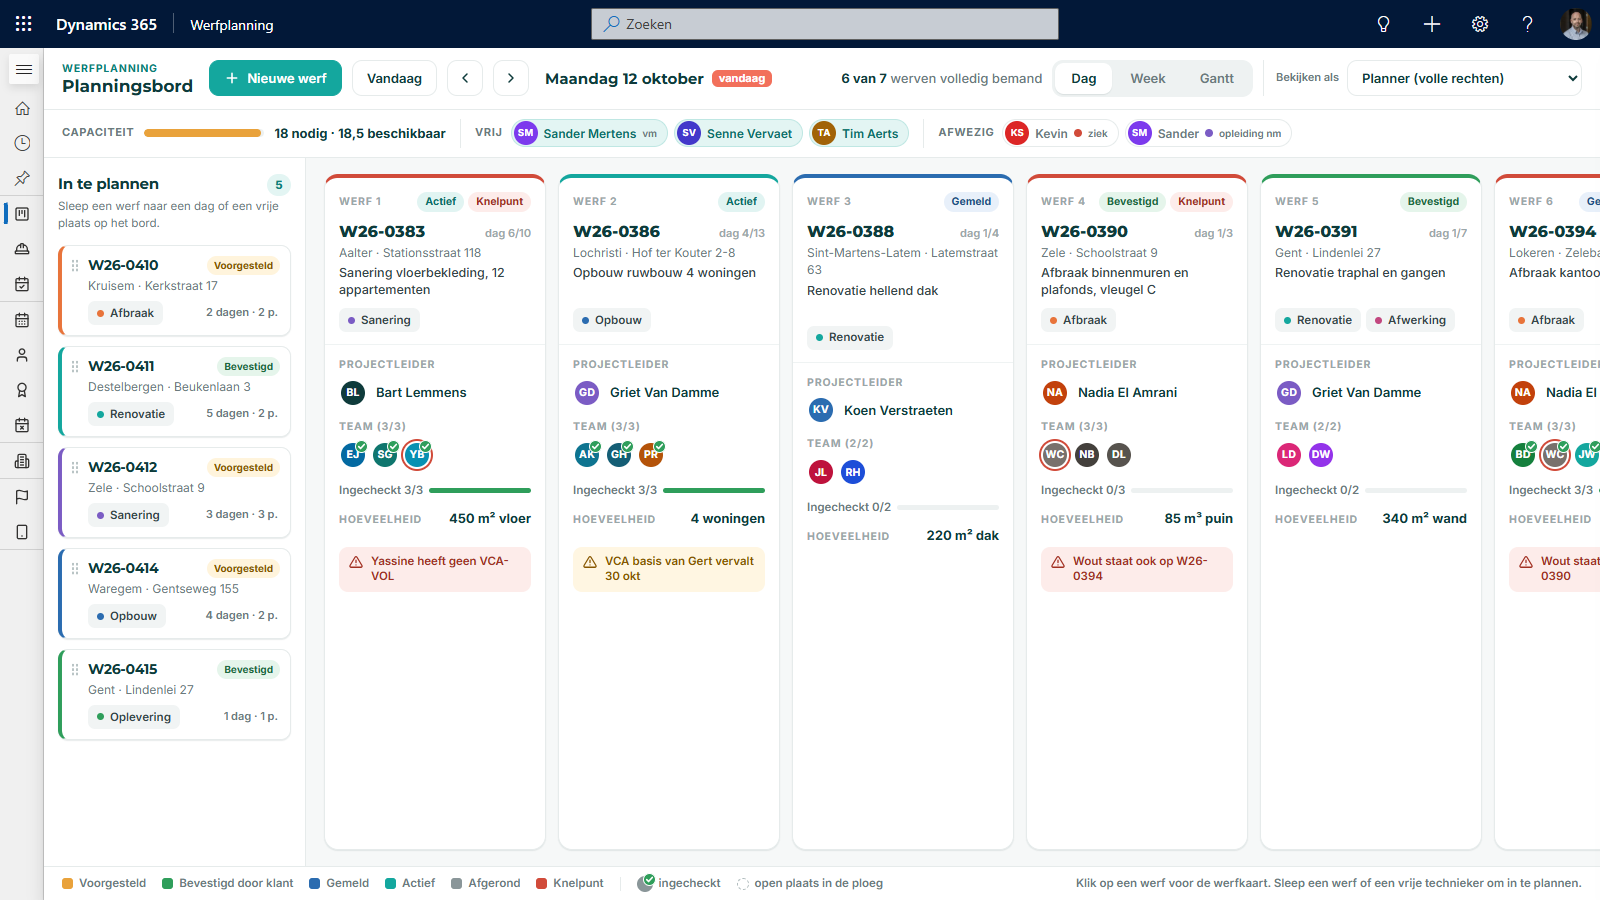
Task: Open Recent clock icon in sidebar
Action: click(22, 143)
